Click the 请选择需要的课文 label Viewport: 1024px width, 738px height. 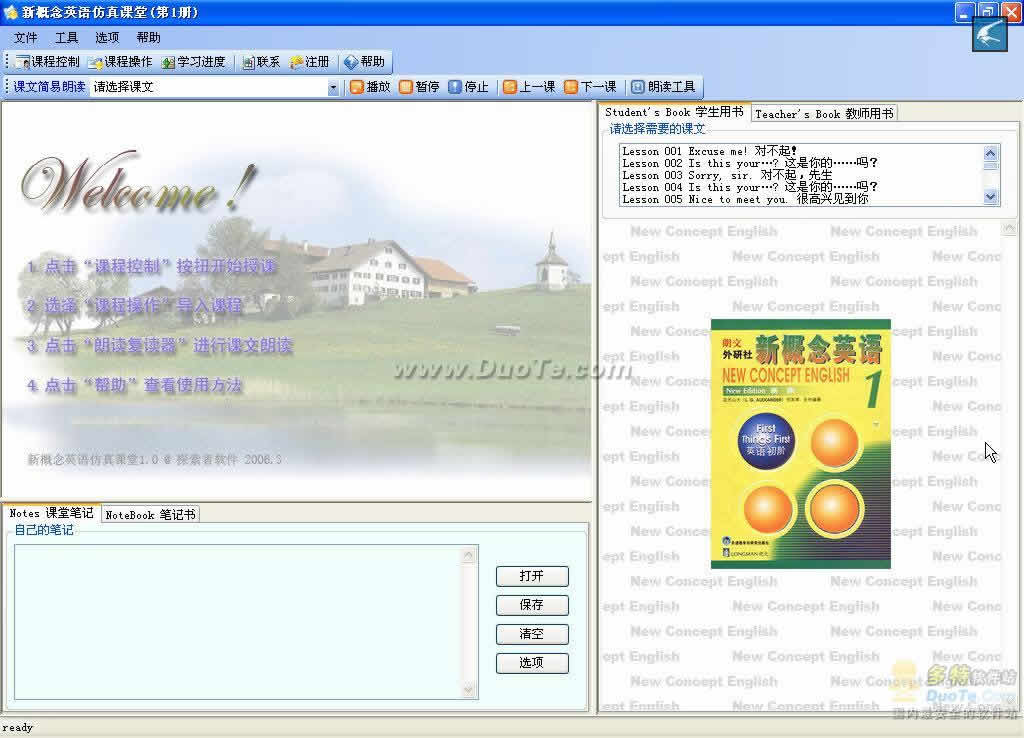[657, 129]
